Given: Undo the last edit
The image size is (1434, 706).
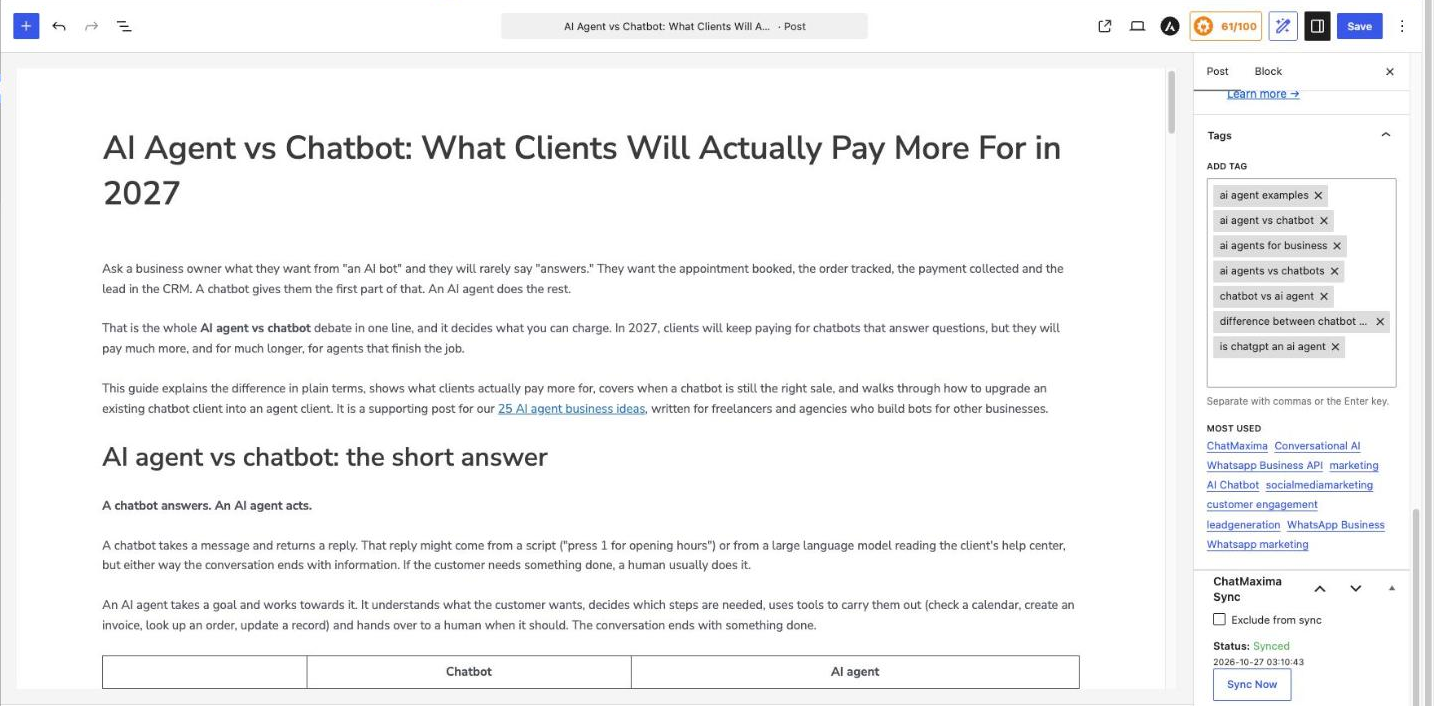Looking at the screenshot, I should pyautogui.click(x=59, y=26).
